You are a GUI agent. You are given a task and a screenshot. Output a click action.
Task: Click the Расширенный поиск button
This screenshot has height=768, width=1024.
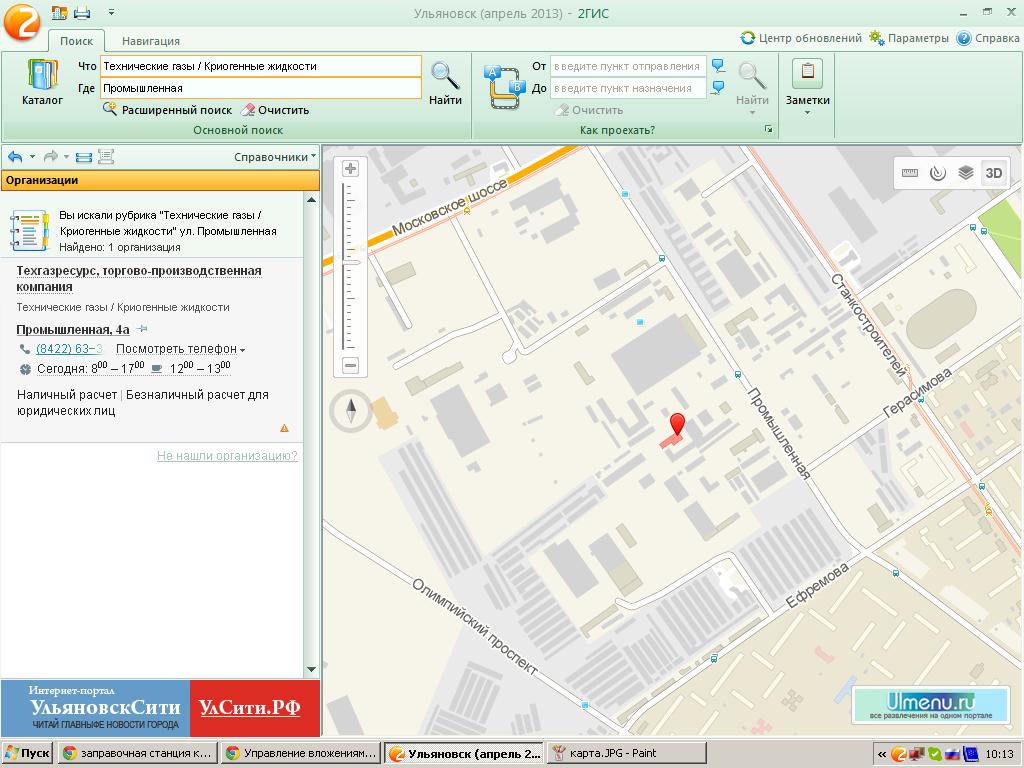click(167, 110)
